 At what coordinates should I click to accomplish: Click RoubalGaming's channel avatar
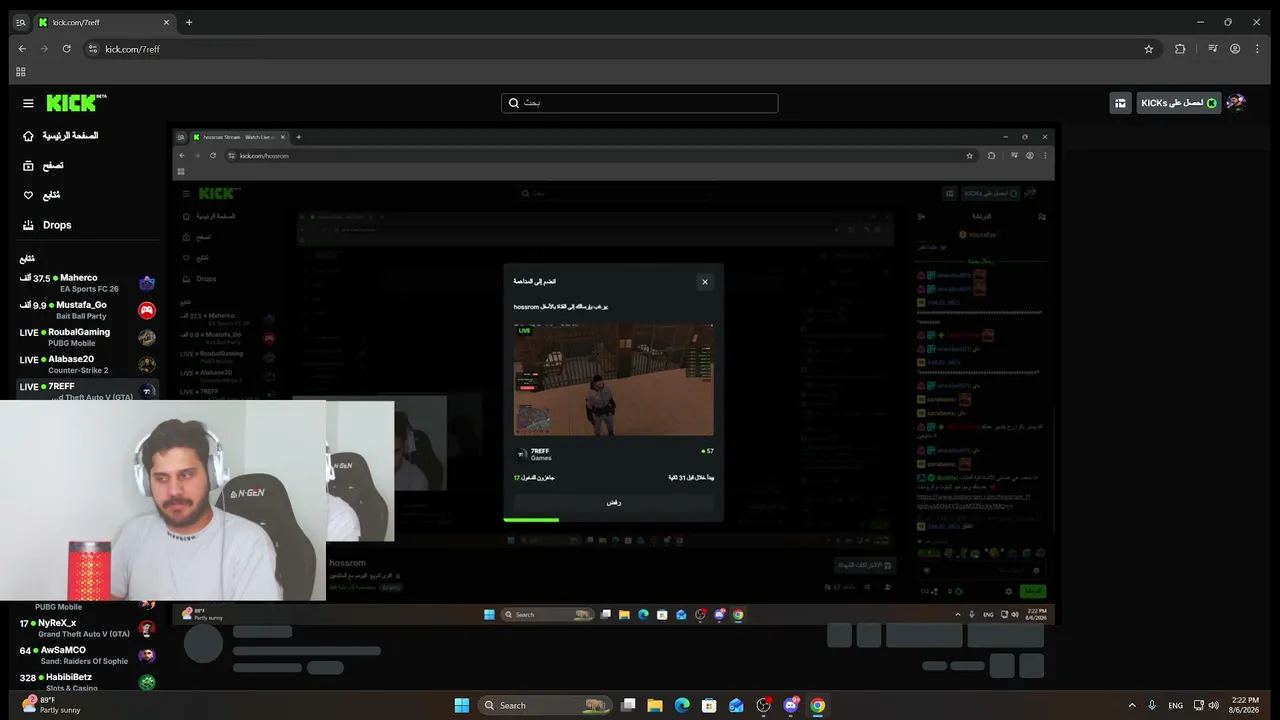147,337
